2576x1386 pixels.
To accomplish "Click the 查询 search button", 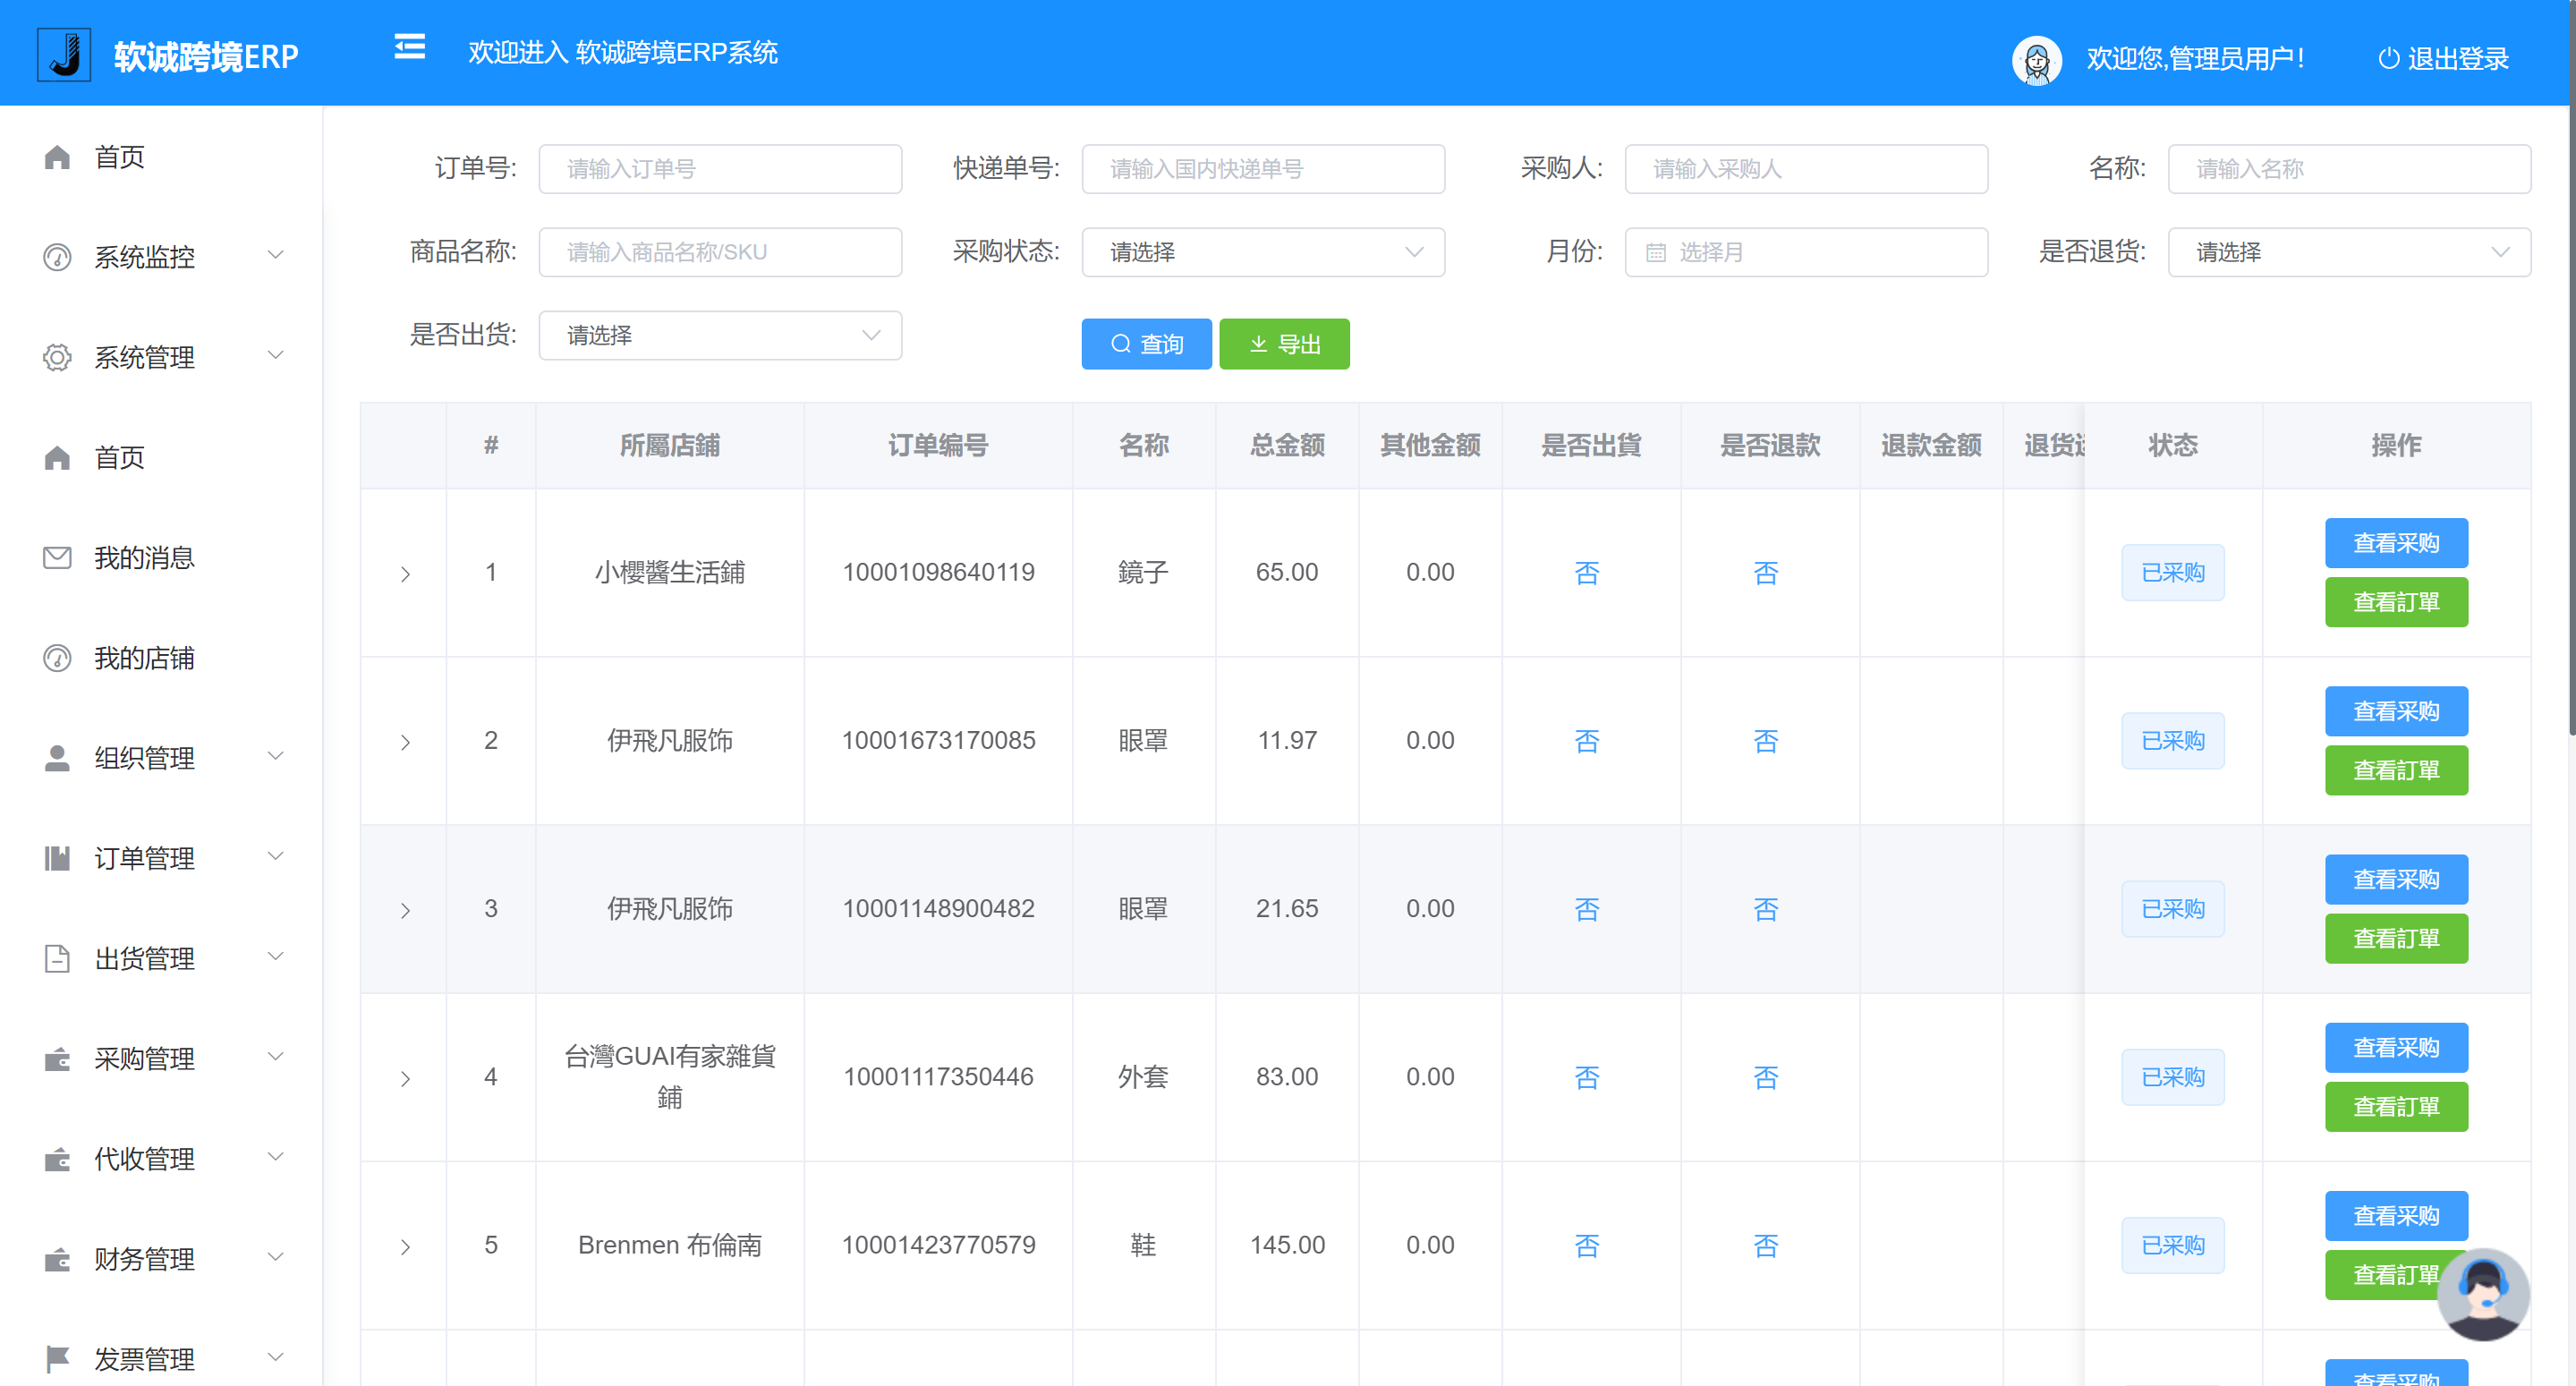I will point(1146,344).
